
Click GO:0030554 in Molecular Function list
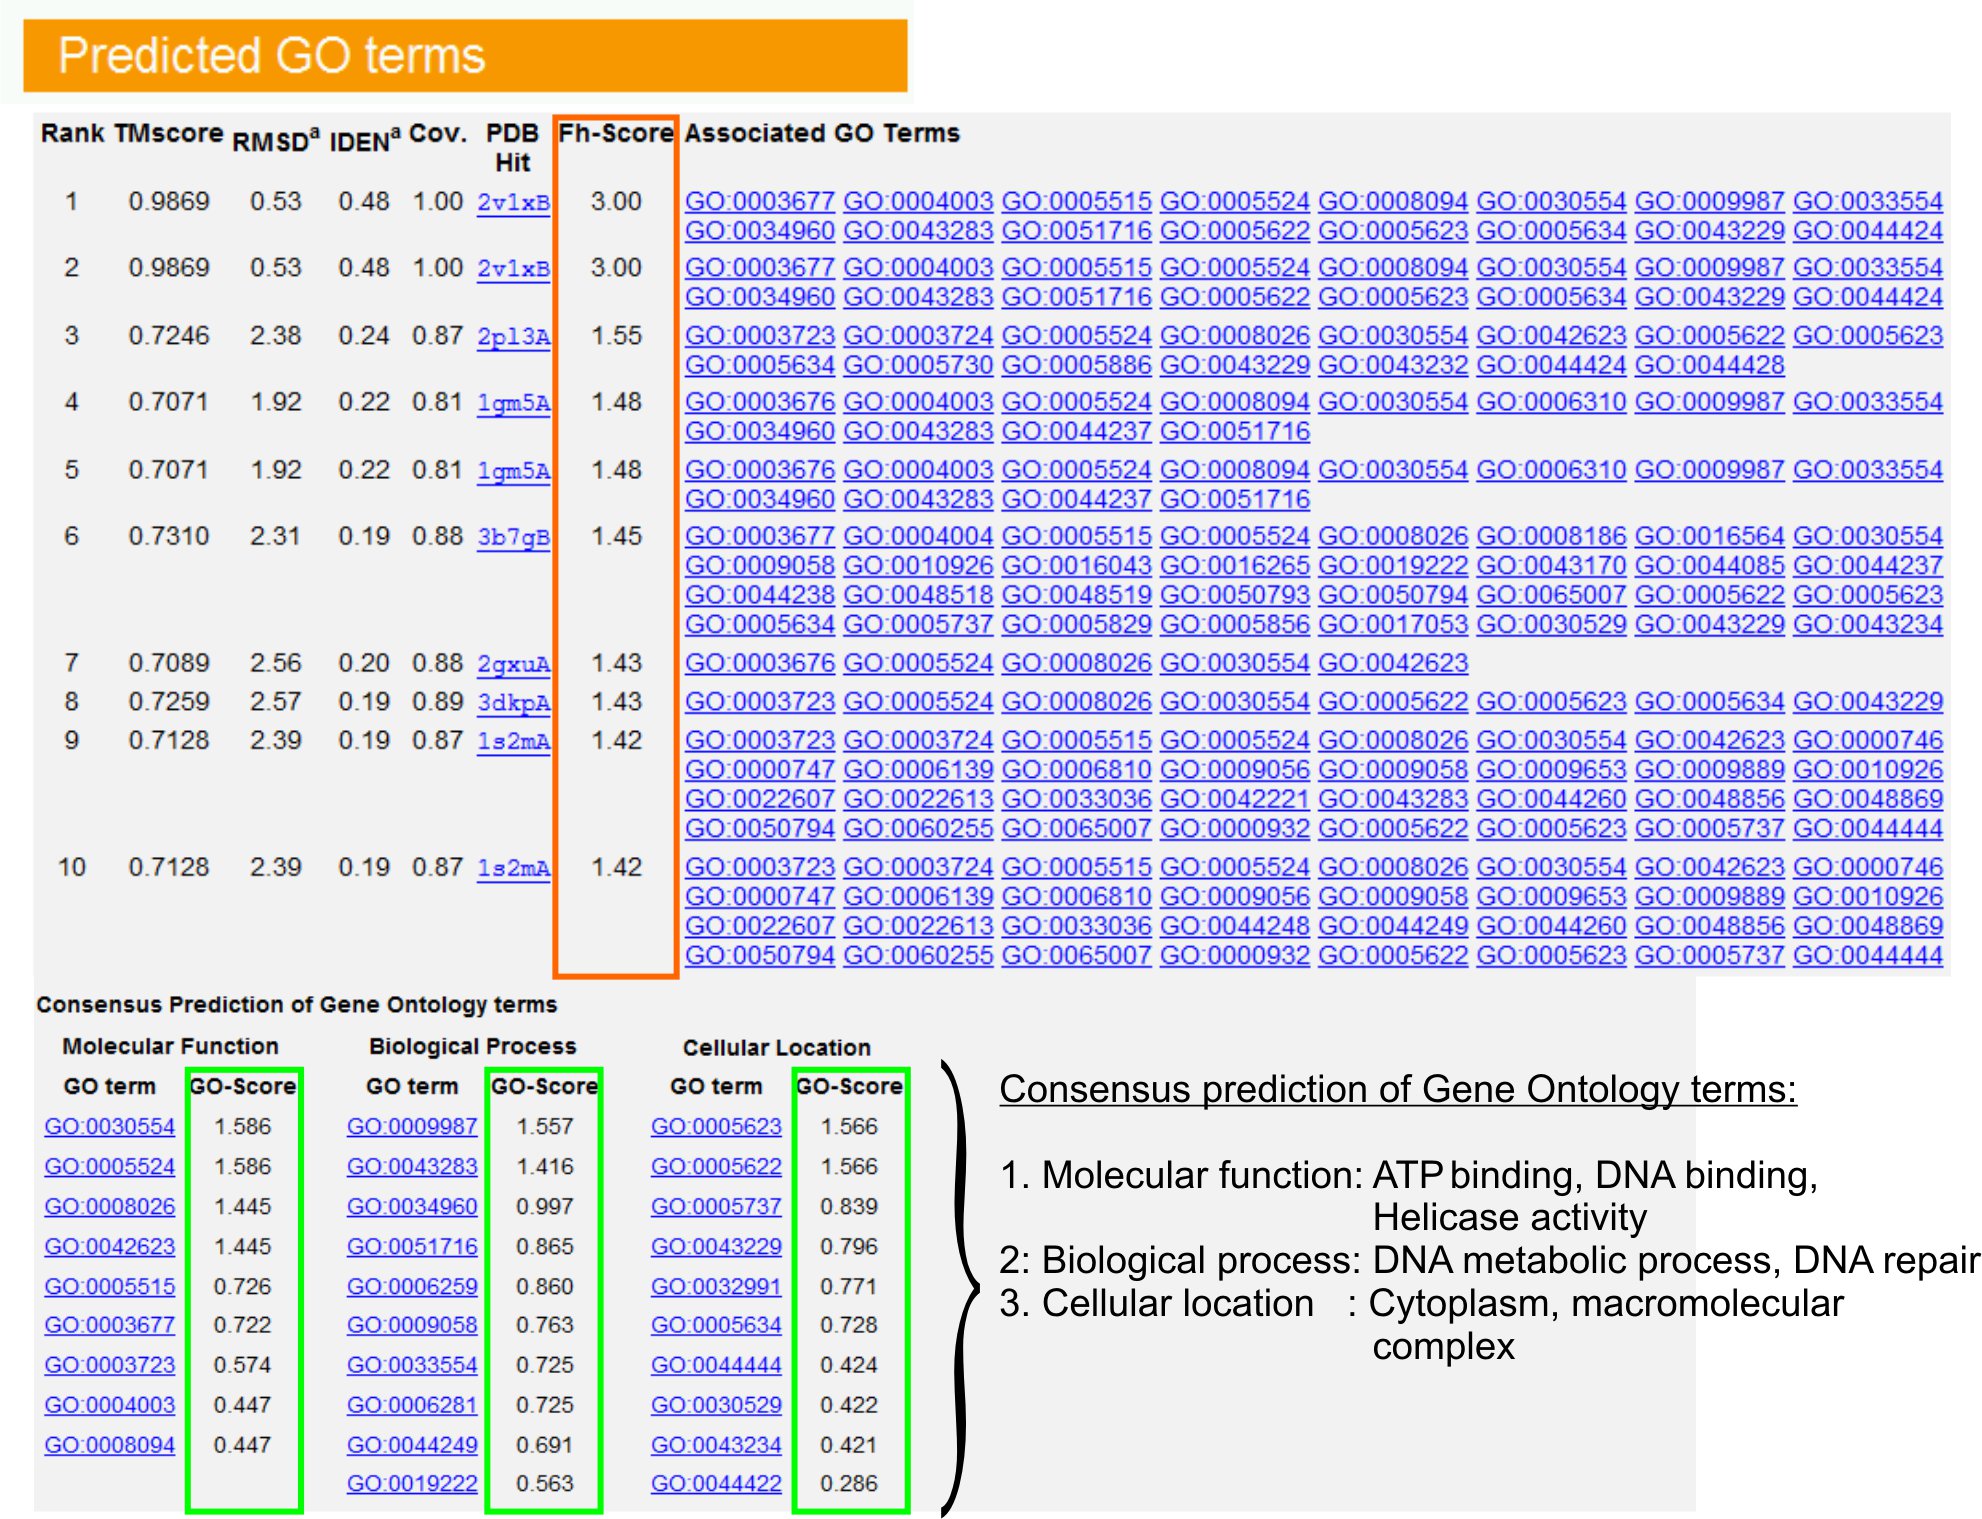pyautogui.click(x=110, y=1127)
